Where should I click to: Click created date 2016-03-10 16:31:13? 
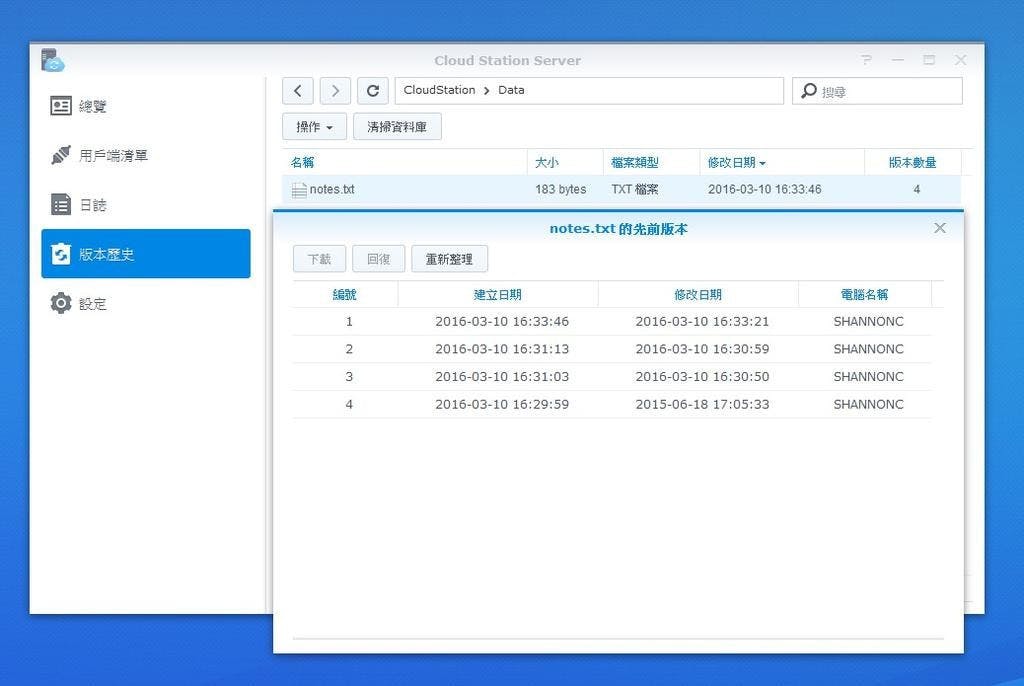502,349
